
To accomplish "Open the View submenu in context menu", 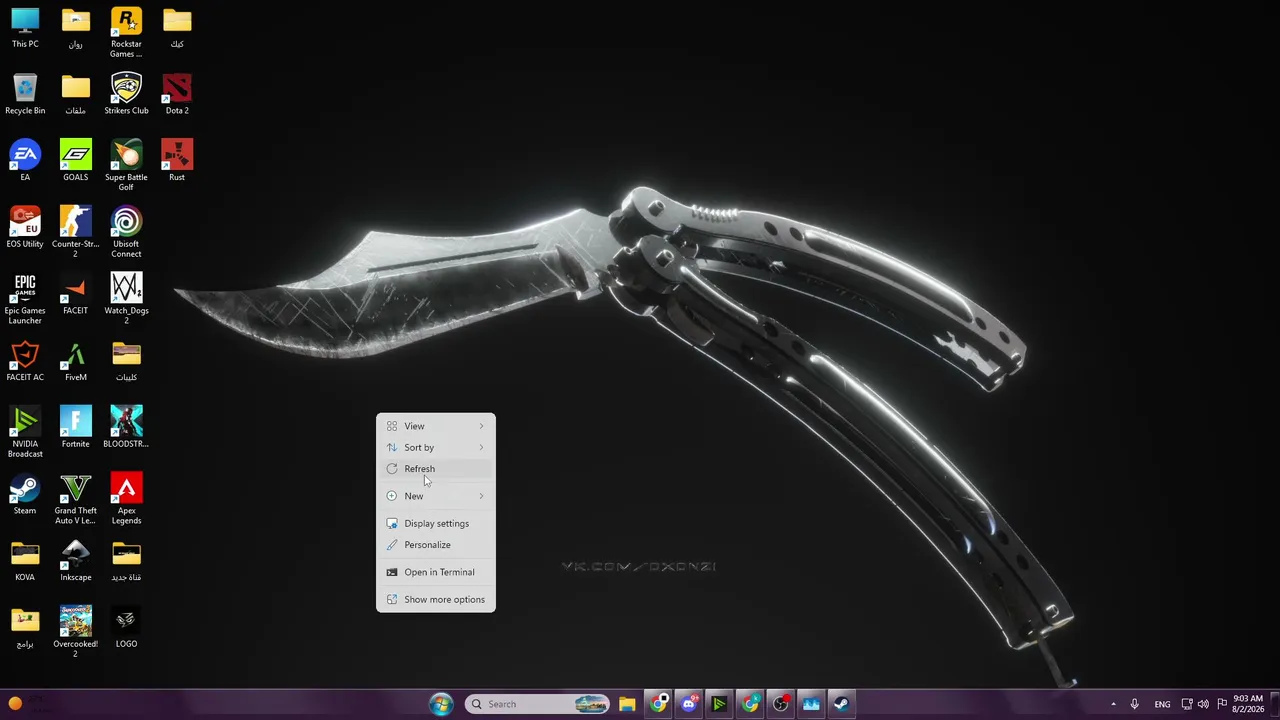I will click(435, 426).
